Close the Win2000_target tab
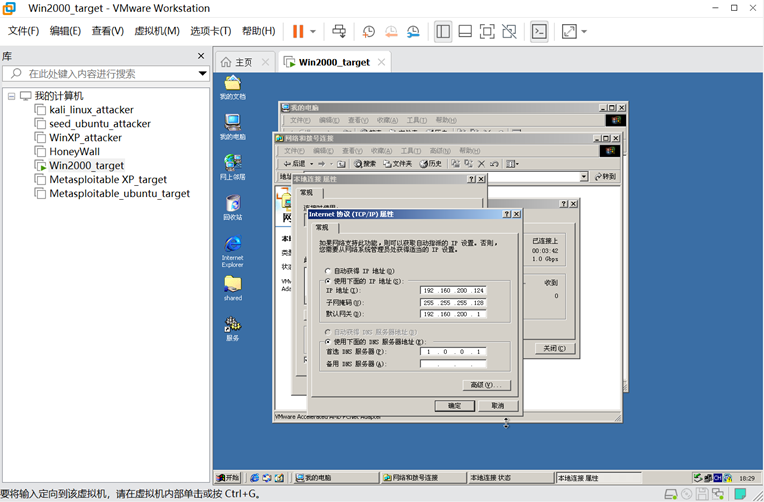Viewport: 764px width, 502px height. click(x=382, y=62)
